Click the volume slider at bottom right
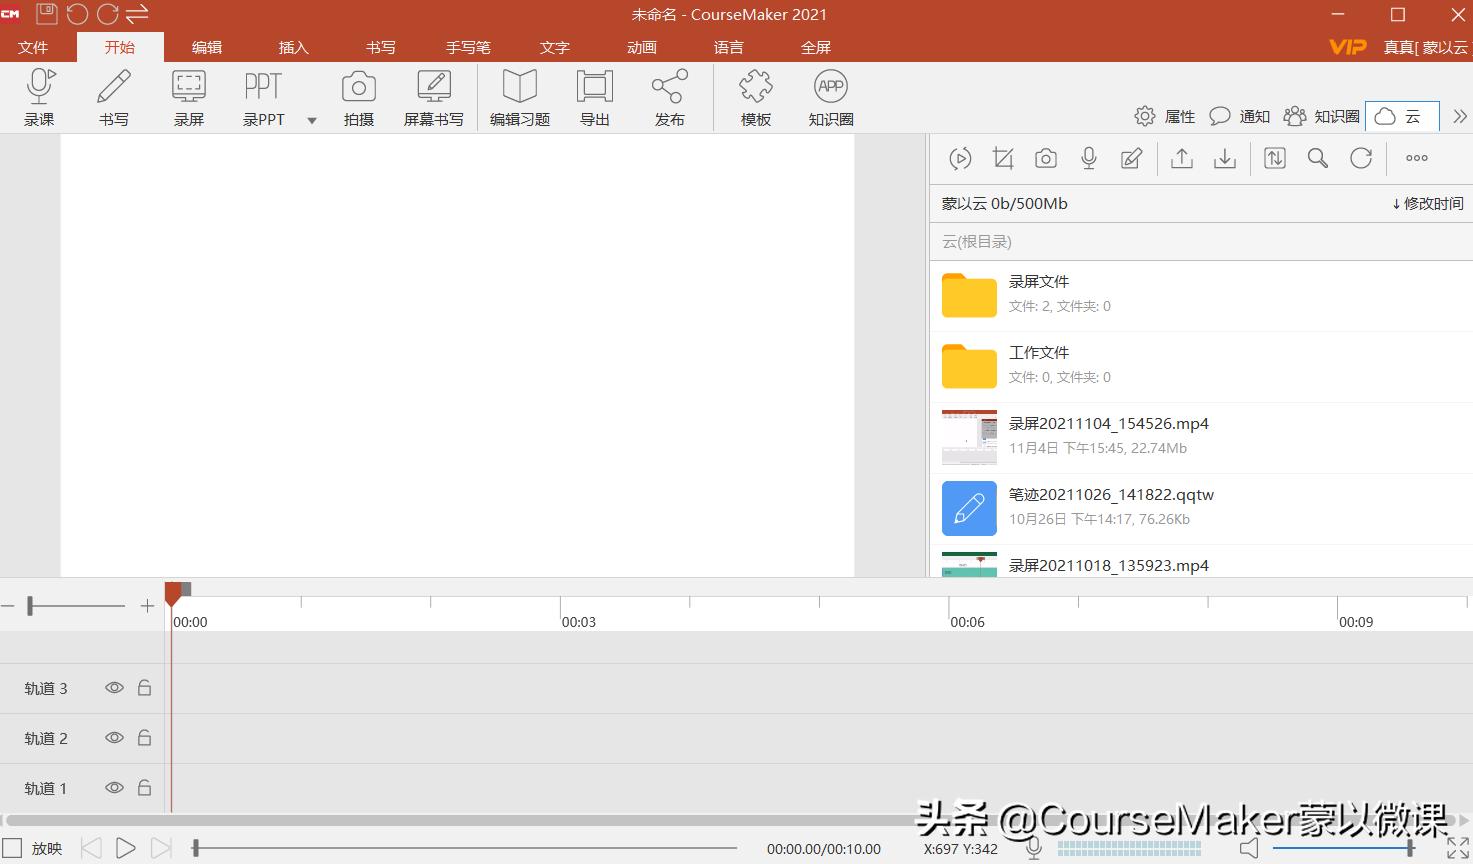1473x864 pixels. (x=1342, y=848)
